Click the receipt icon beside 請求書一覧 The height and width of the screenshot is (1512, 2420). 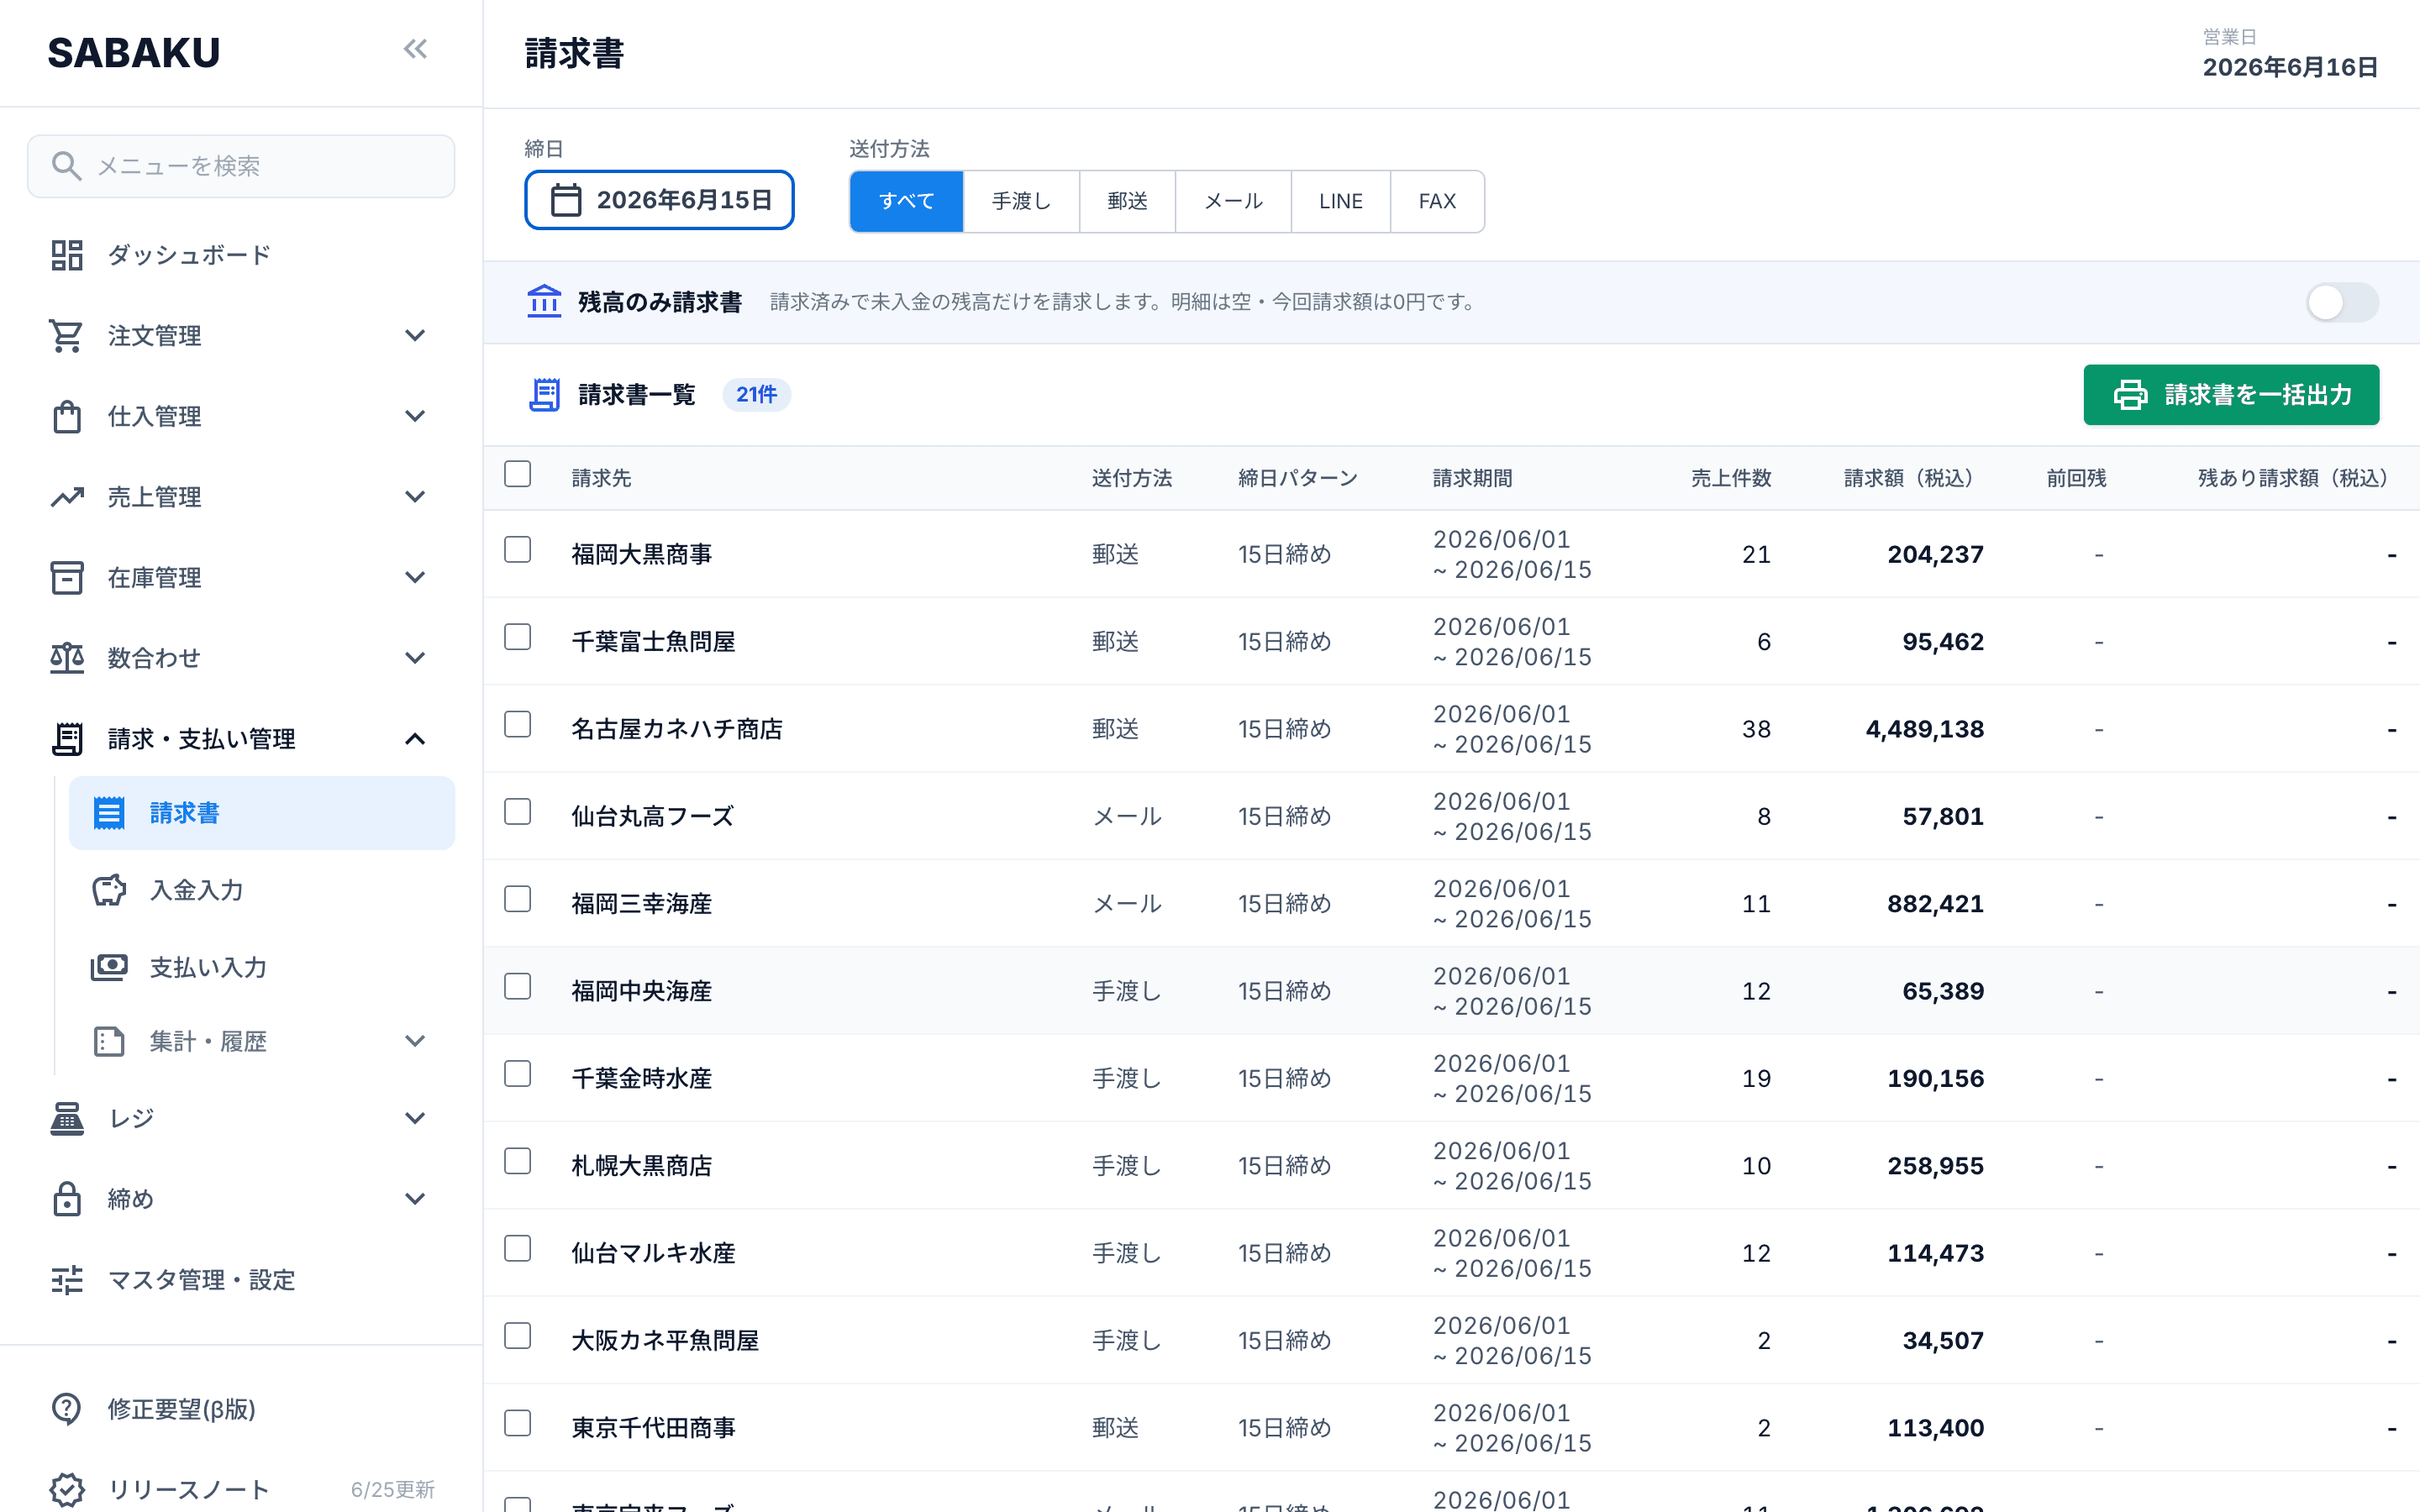point(544,395)
